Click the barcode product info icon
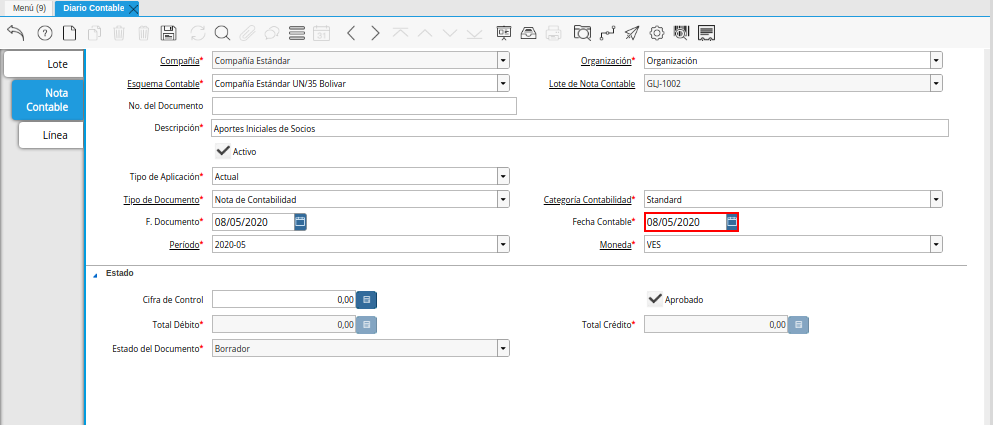This screenshot has height=425, width=993. click(681, 33)
